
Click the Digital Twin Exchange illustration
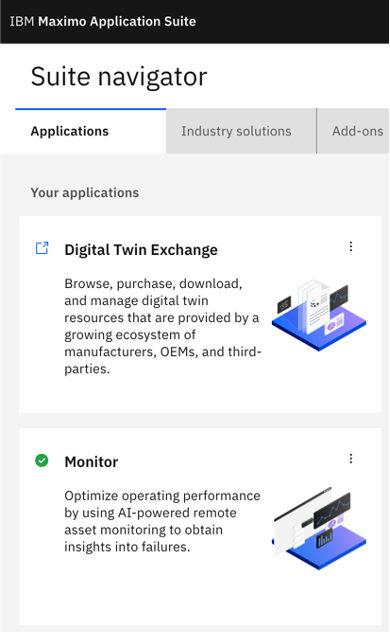(319, 314)
